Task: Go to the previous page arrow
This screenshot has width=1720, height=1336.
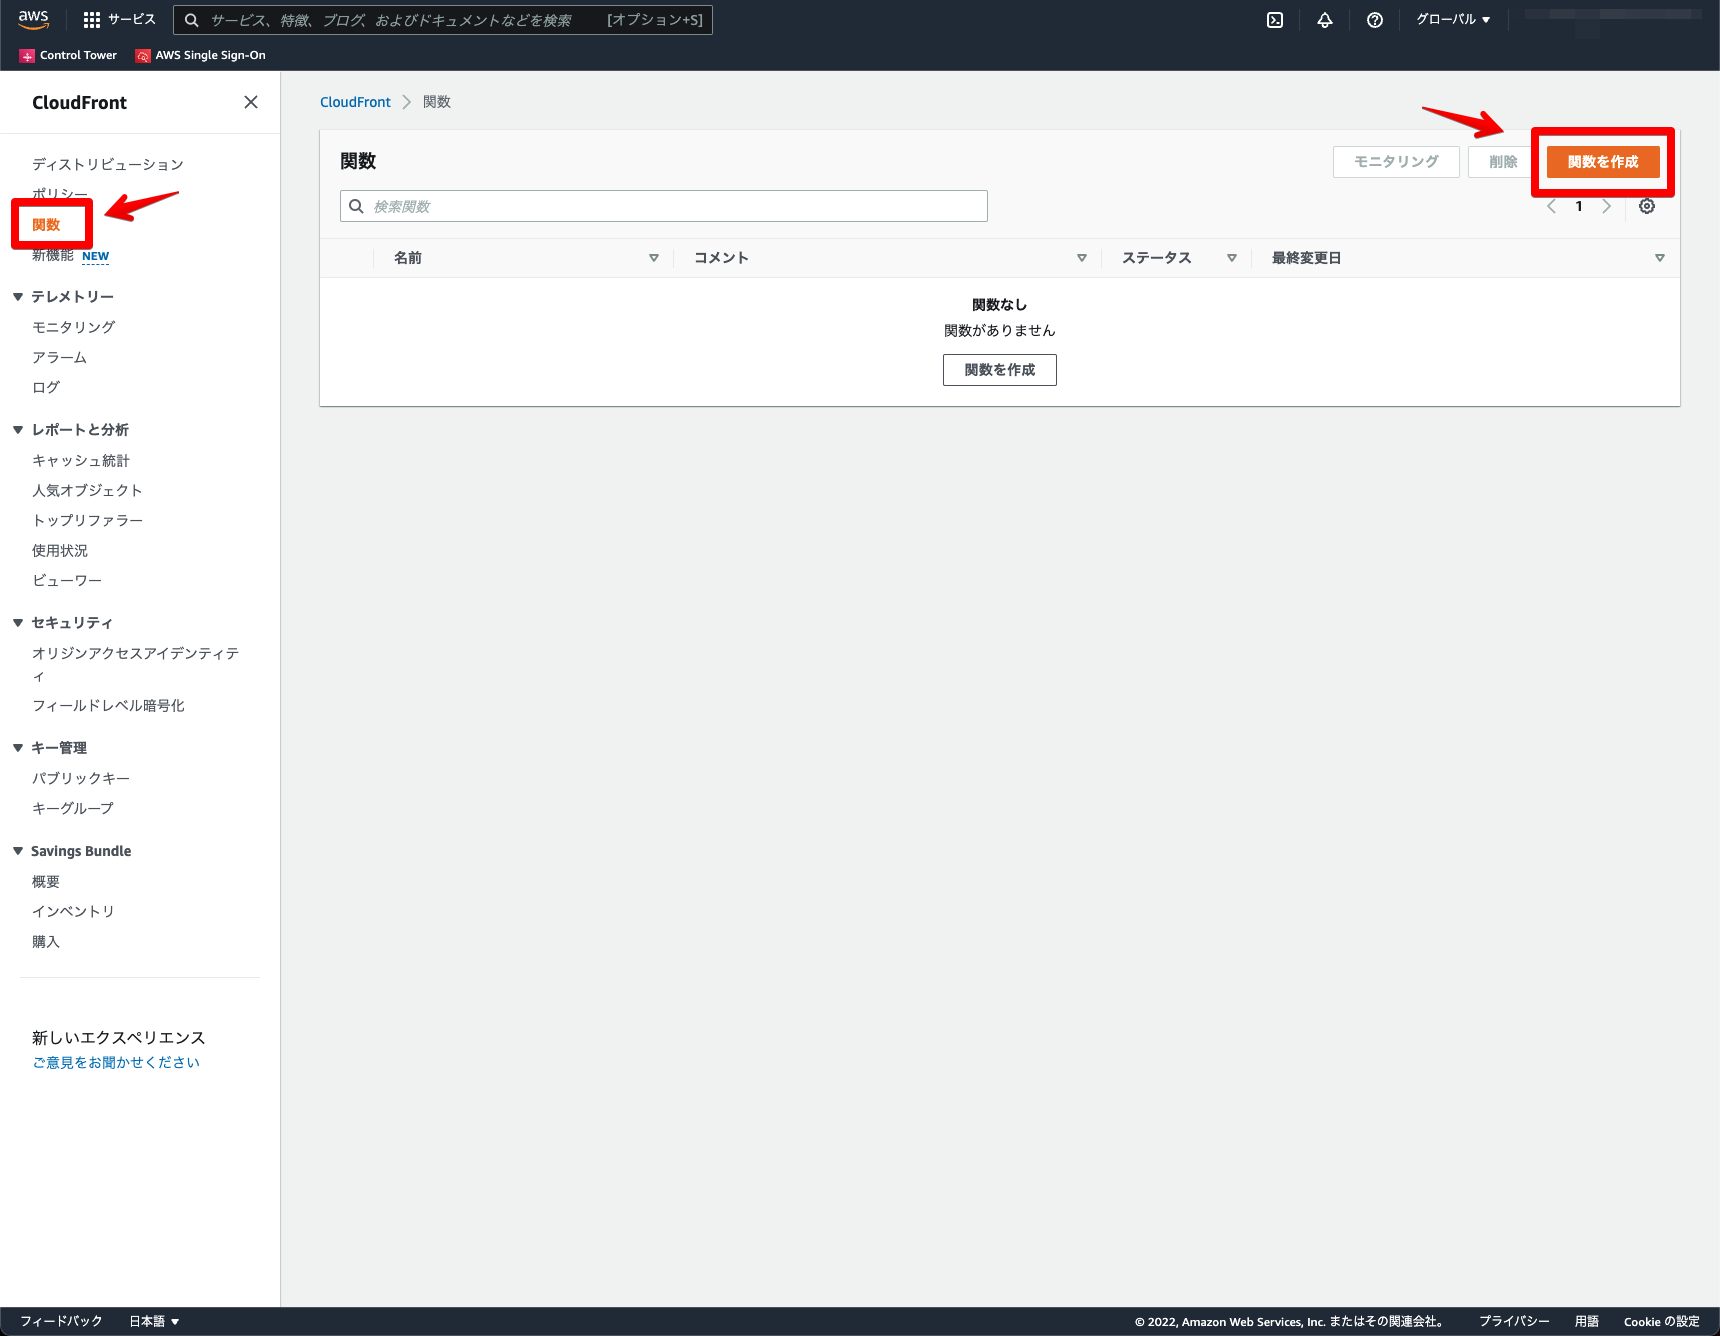Action: 1552,206
